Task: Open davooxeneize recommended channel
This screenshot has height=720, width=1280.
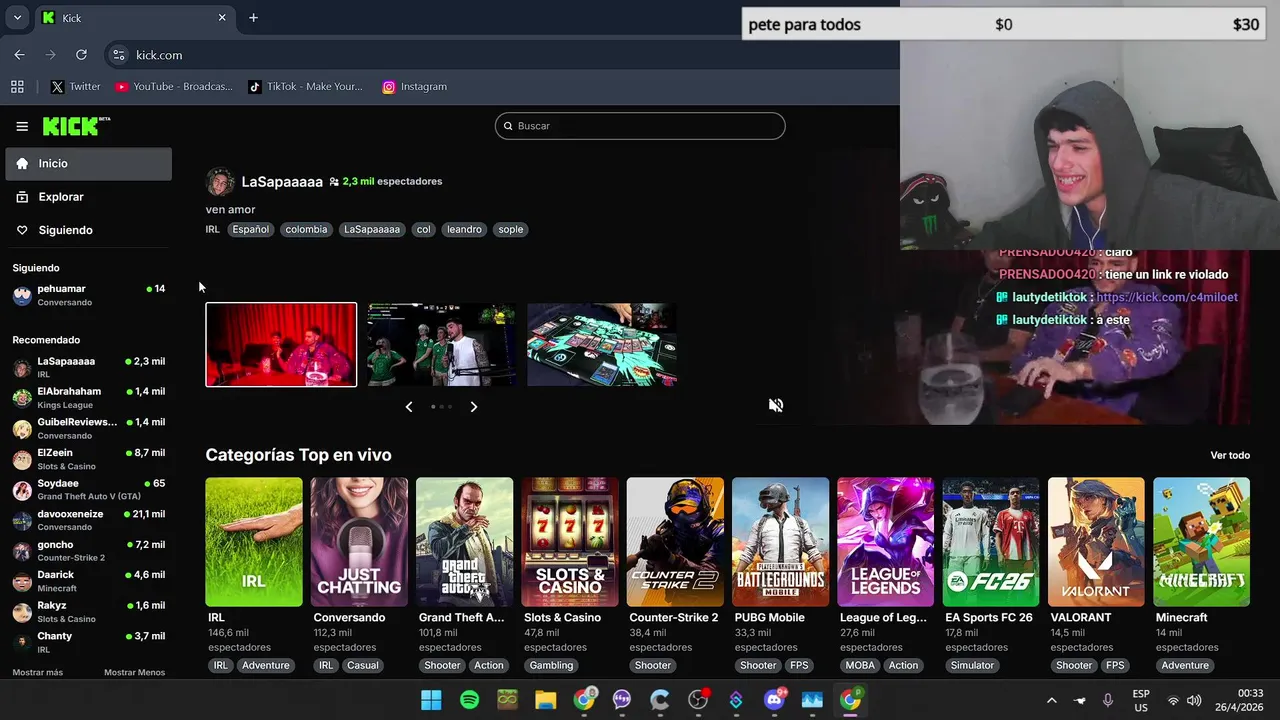Action: pyautogui.click(x=89, y=520)
